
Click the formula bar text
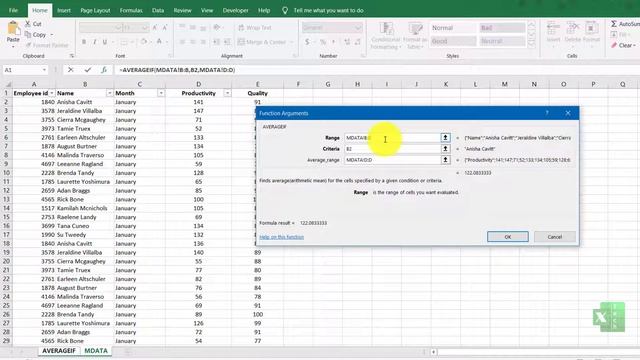coord(177,70)
